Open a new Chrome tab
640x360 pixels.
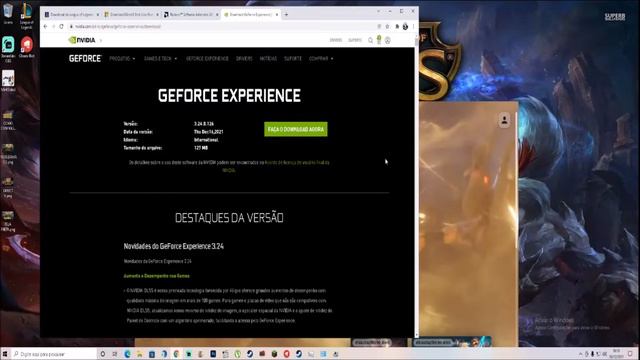pos(286,14)
